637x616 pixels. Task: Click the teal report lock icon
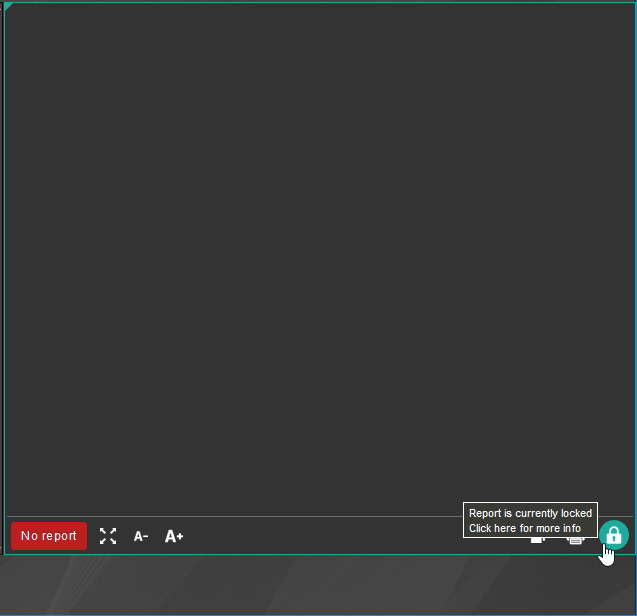tap(614, 535)
